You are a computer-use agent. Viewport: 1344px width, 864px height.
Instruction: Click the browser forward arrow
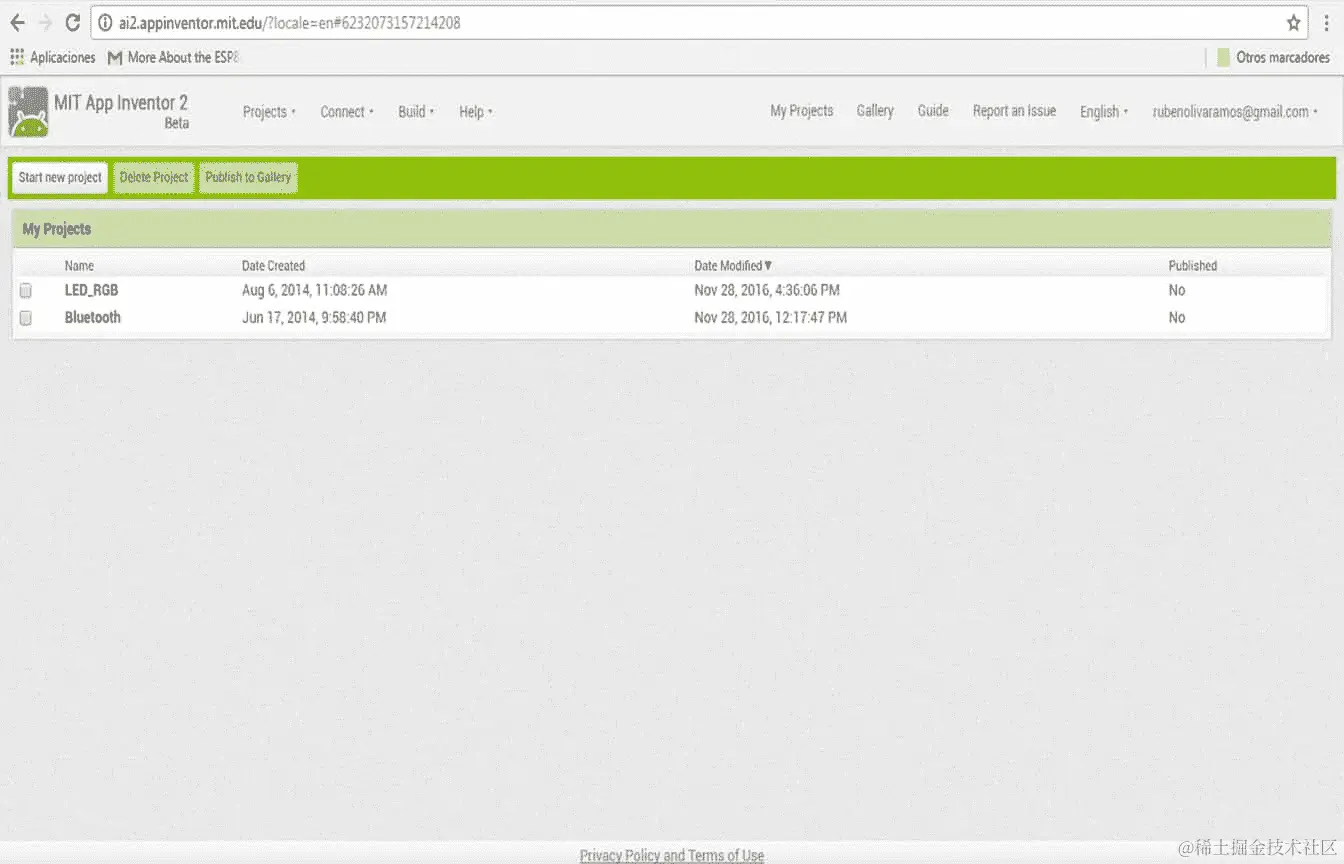click(x=45, y=22)
